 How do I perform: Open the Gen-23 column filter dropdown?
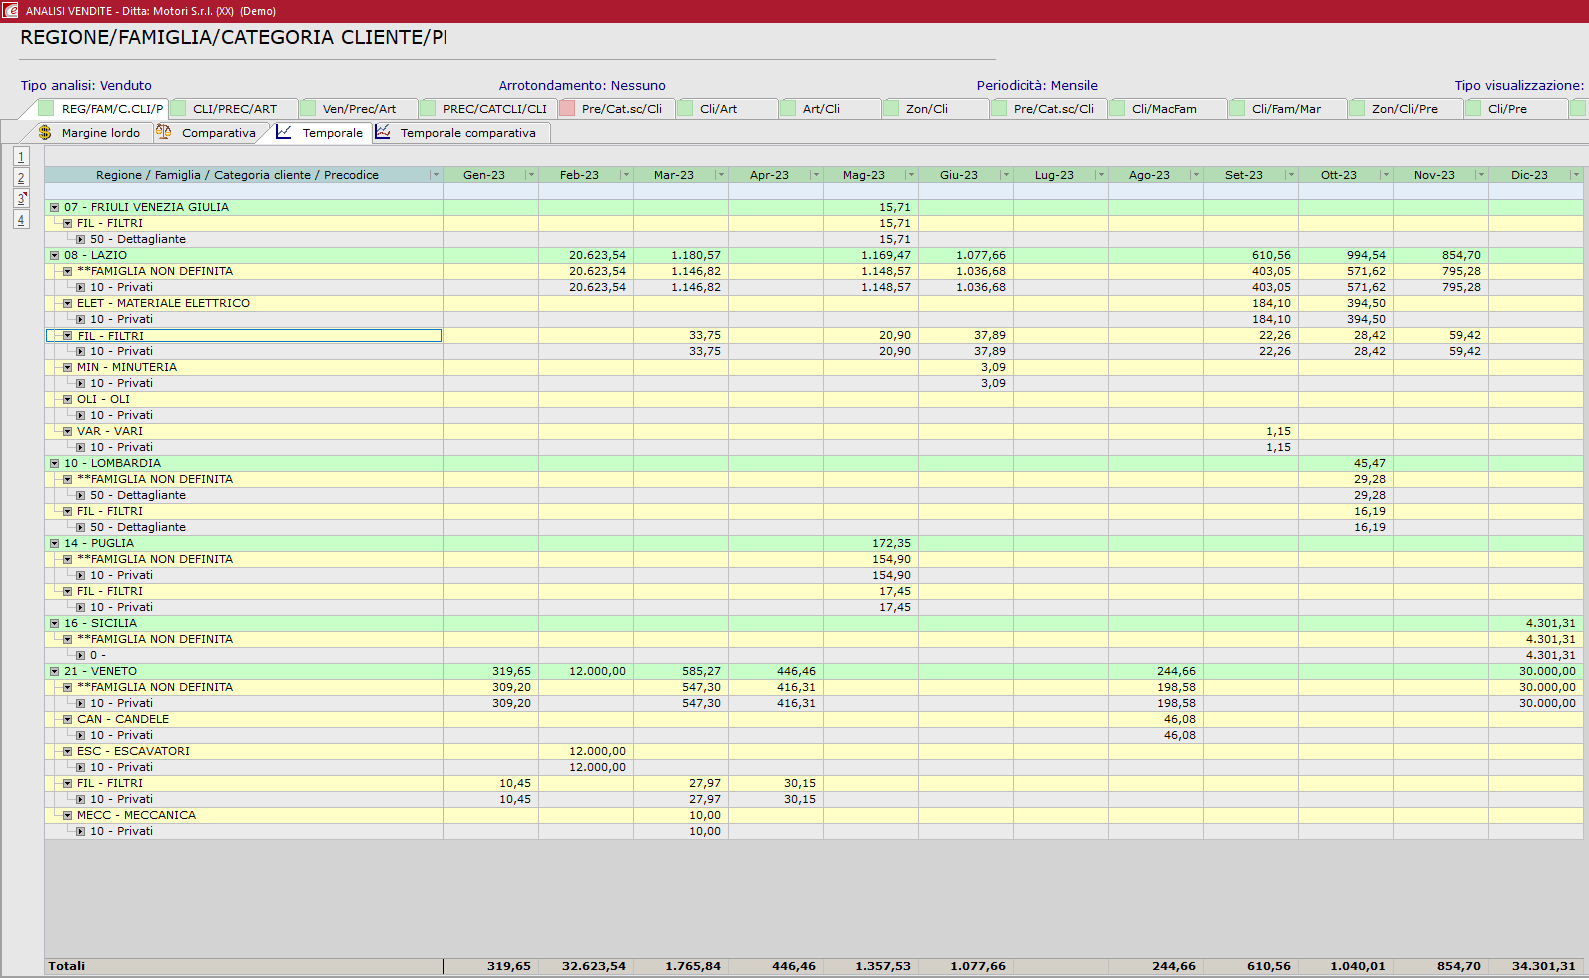click(531, 175)
